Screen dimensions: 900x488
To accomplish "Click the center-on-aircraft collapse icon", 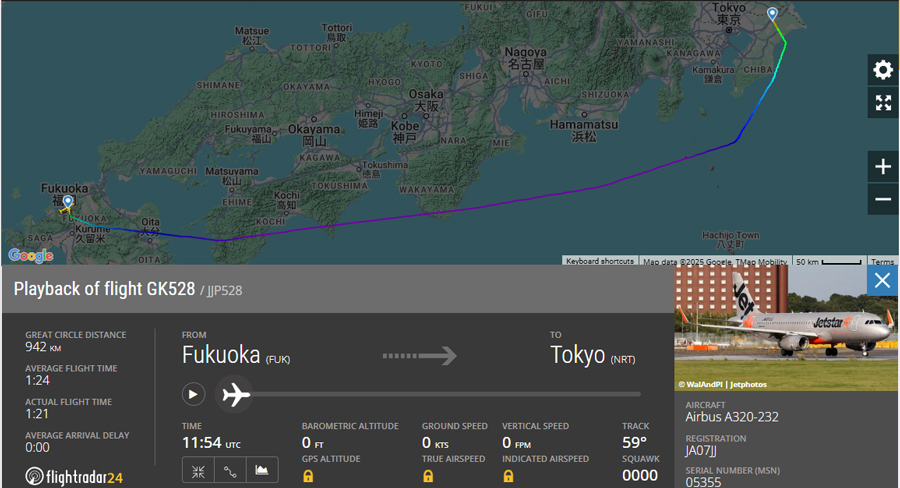I will [198, 471].
